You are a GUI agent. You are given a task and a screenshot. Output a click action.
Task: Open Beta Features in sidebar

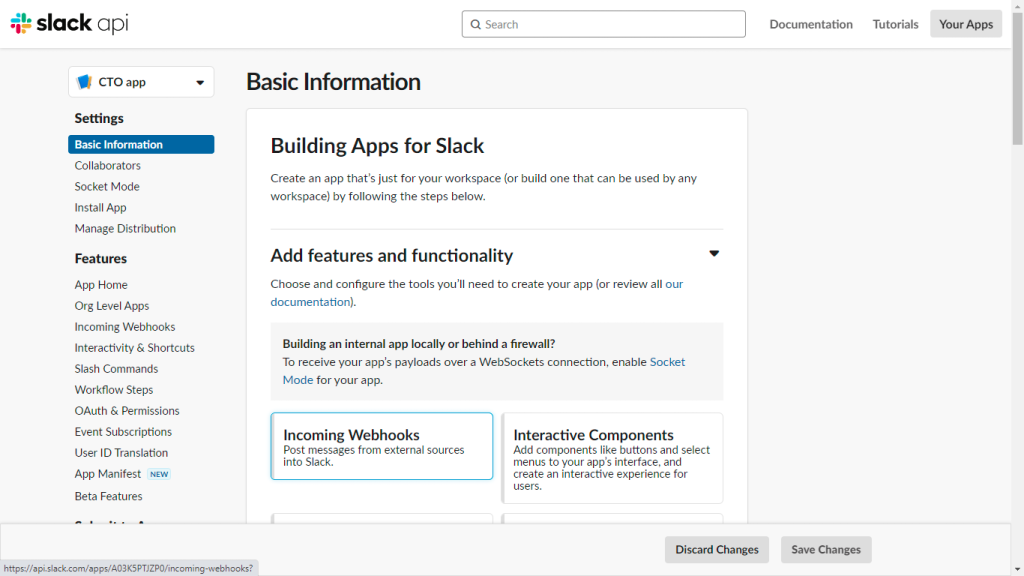[108, 496]
